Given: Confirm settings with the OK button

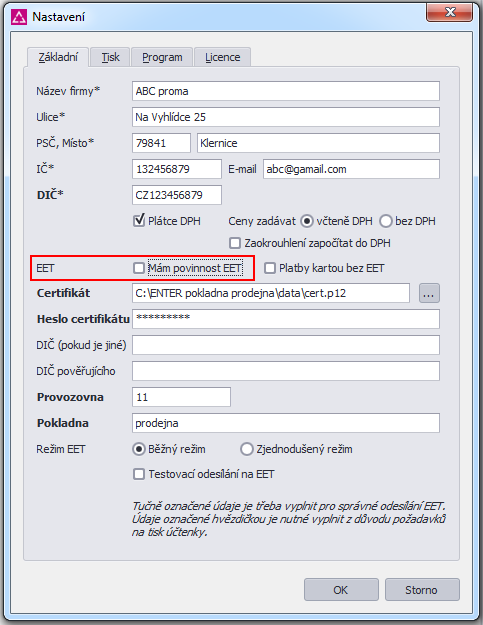Looking at the screenshot, I should (341, 590).
